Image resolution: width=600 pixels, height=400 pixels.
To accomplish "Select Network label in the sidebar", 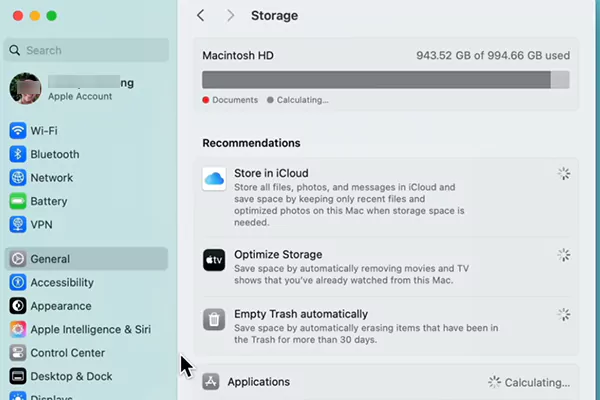I will pyautogui.click(x=52, y=178).
